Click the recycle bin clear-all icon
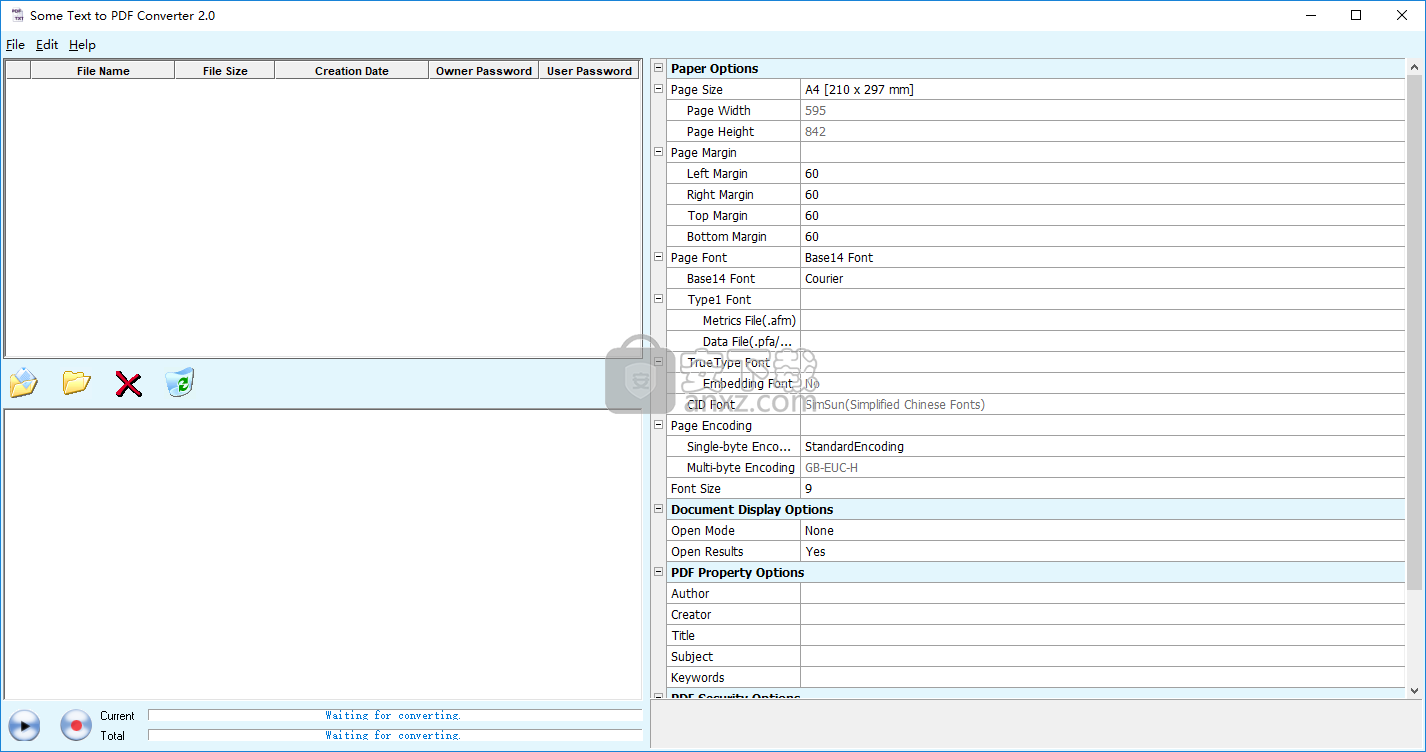 (x=180, y=382)
